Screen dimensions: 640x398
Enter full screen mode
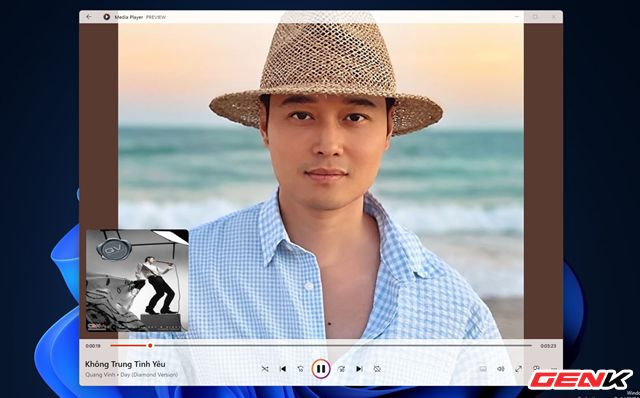[518, 369]
